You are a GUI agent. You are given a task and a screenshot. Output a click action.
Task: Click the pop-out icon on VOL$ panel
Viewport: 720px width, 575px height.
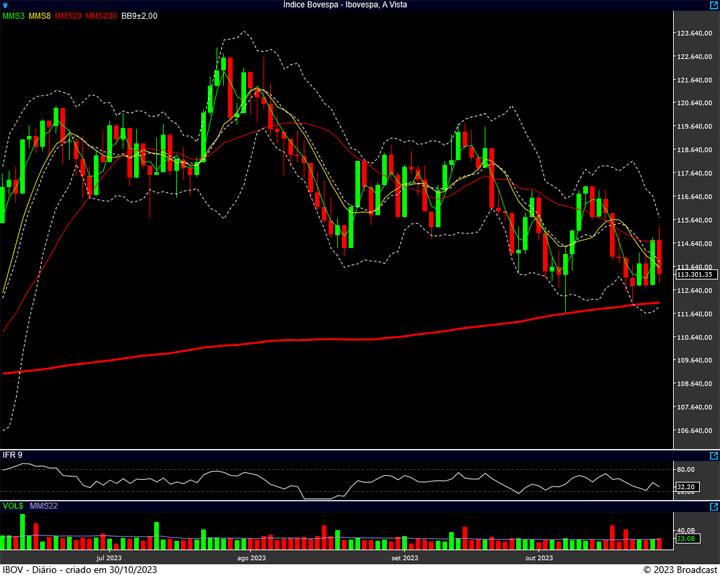[713, 506]
